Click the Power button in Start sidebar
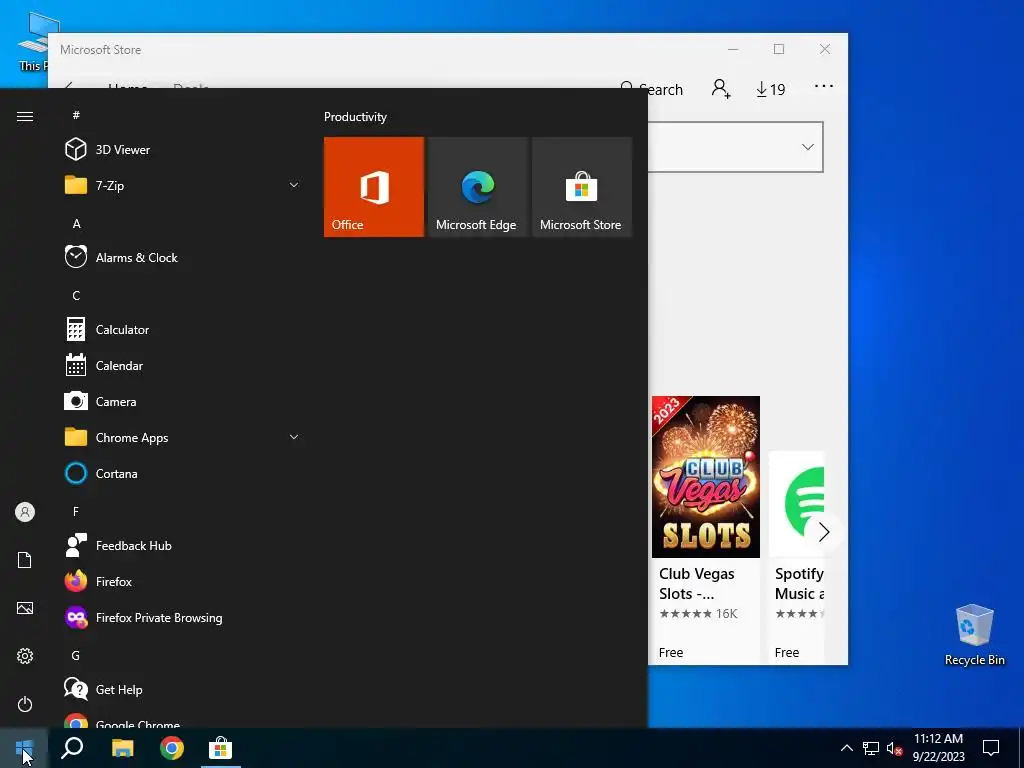 [25, 704]
